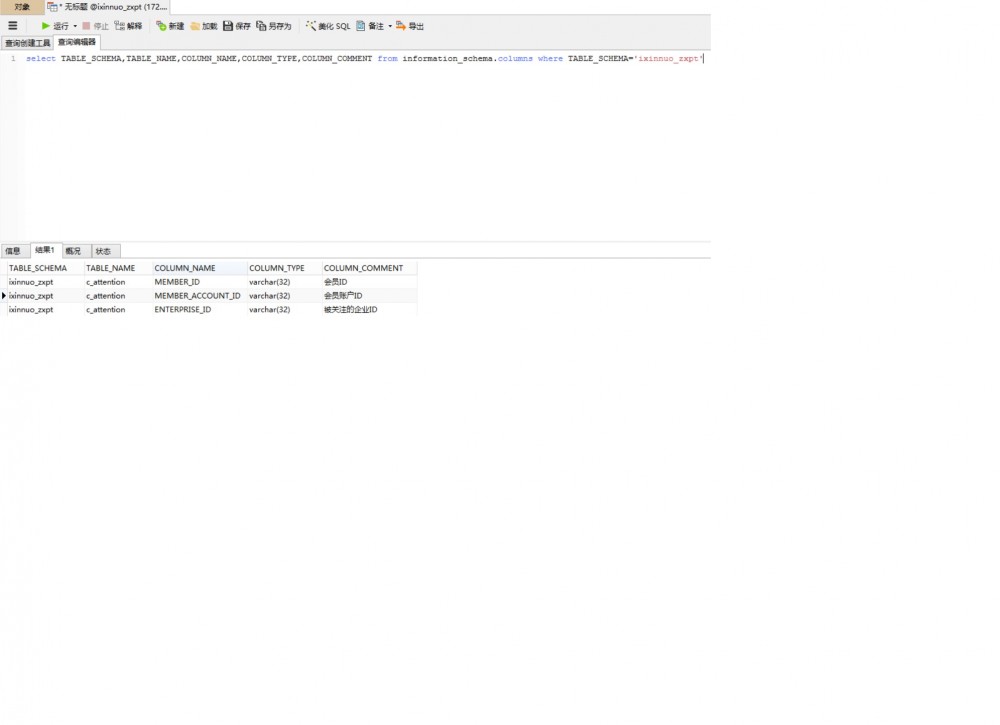Screen dimensions: 1000x725
Task: Click 解释 to explain the query
Action: coord(128,26)
